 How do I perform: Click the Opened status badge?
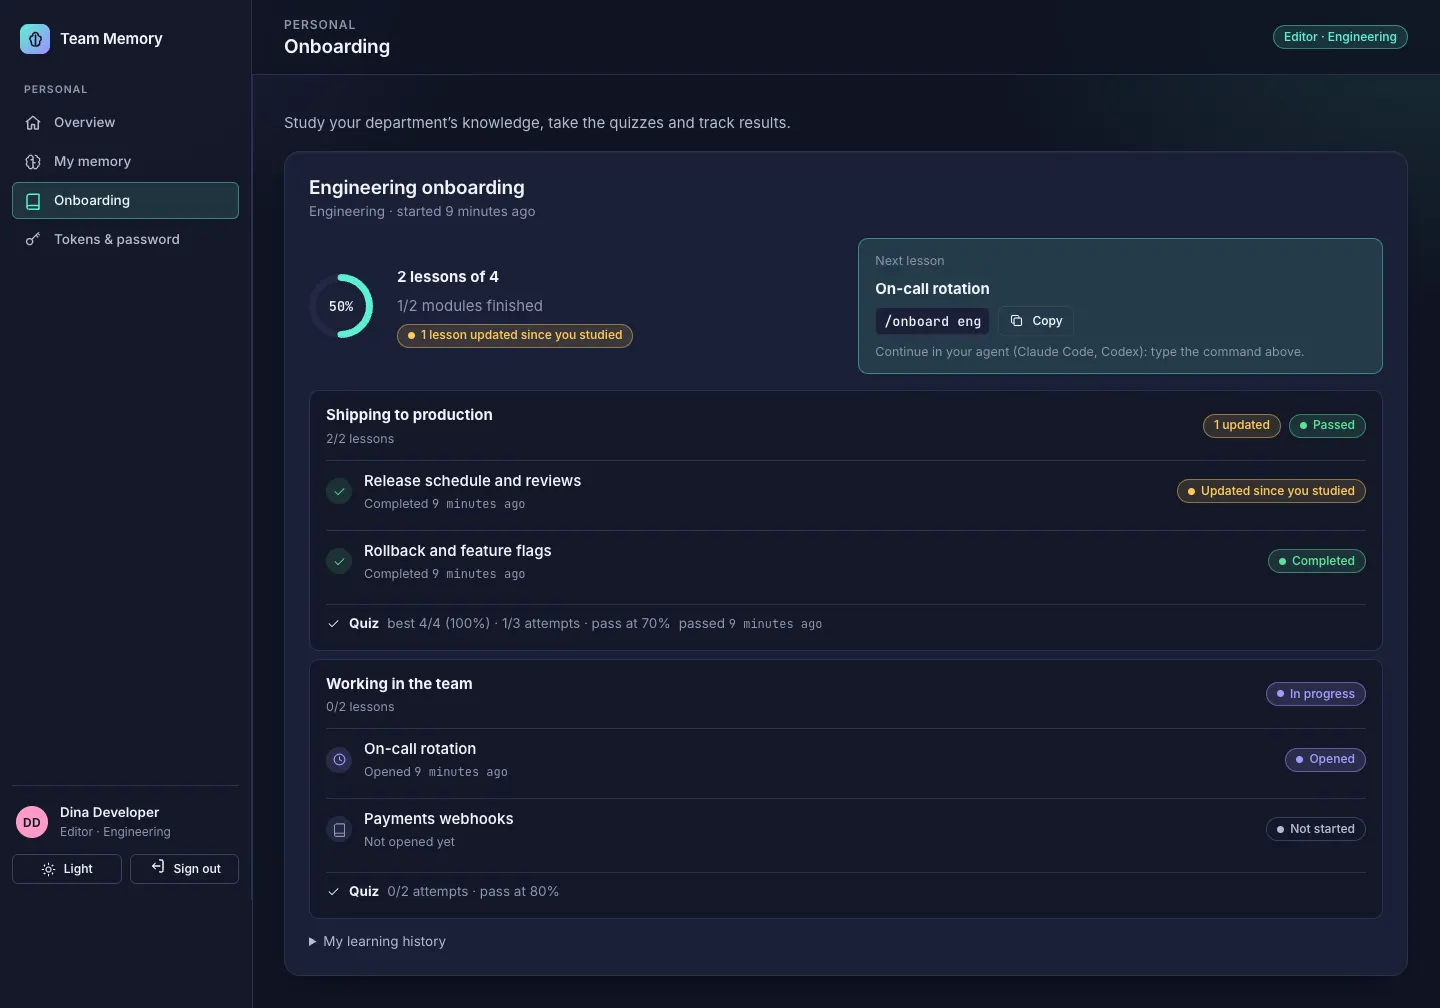coord(1325,760)
